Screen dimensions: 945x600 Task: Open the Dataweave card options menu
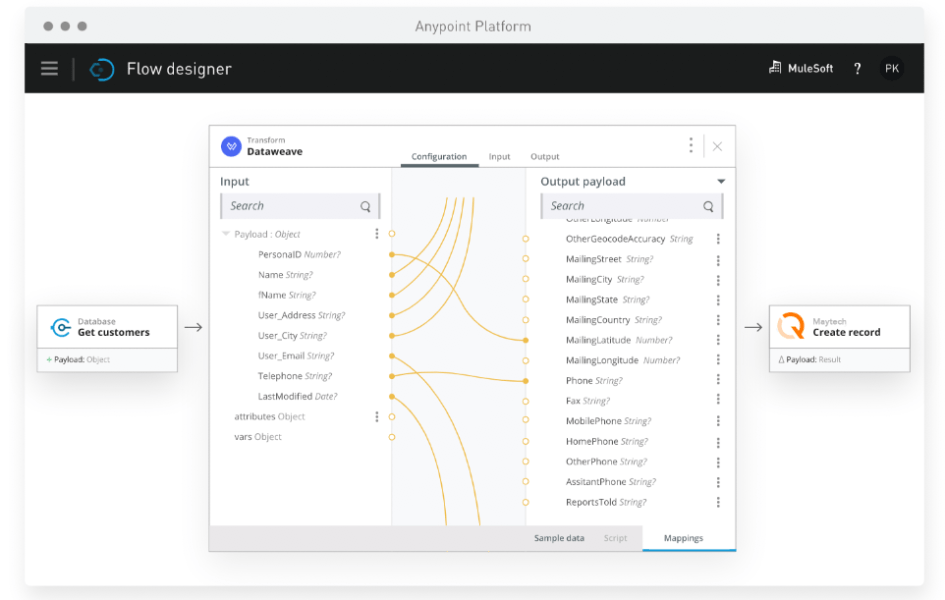(691, 145)
